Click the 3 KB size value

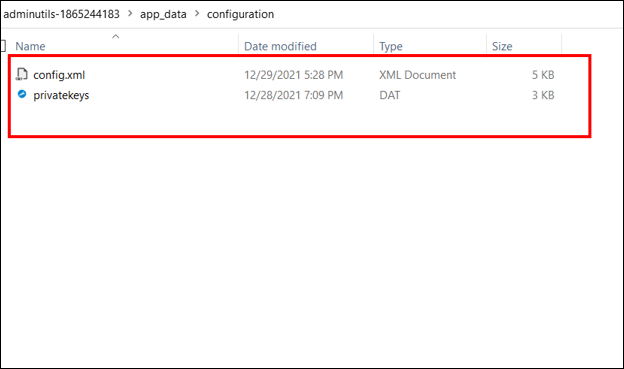(x=543, y=95)
